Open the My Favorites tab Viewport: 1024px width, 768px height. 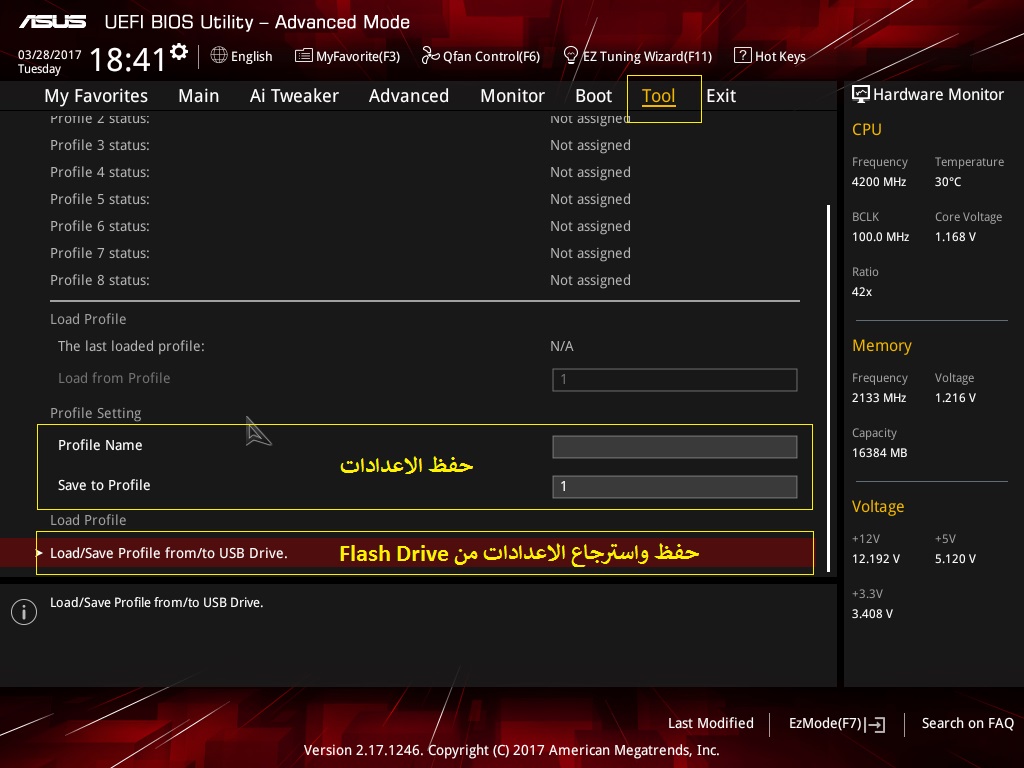pyautogui.click(x=96, y=96)
